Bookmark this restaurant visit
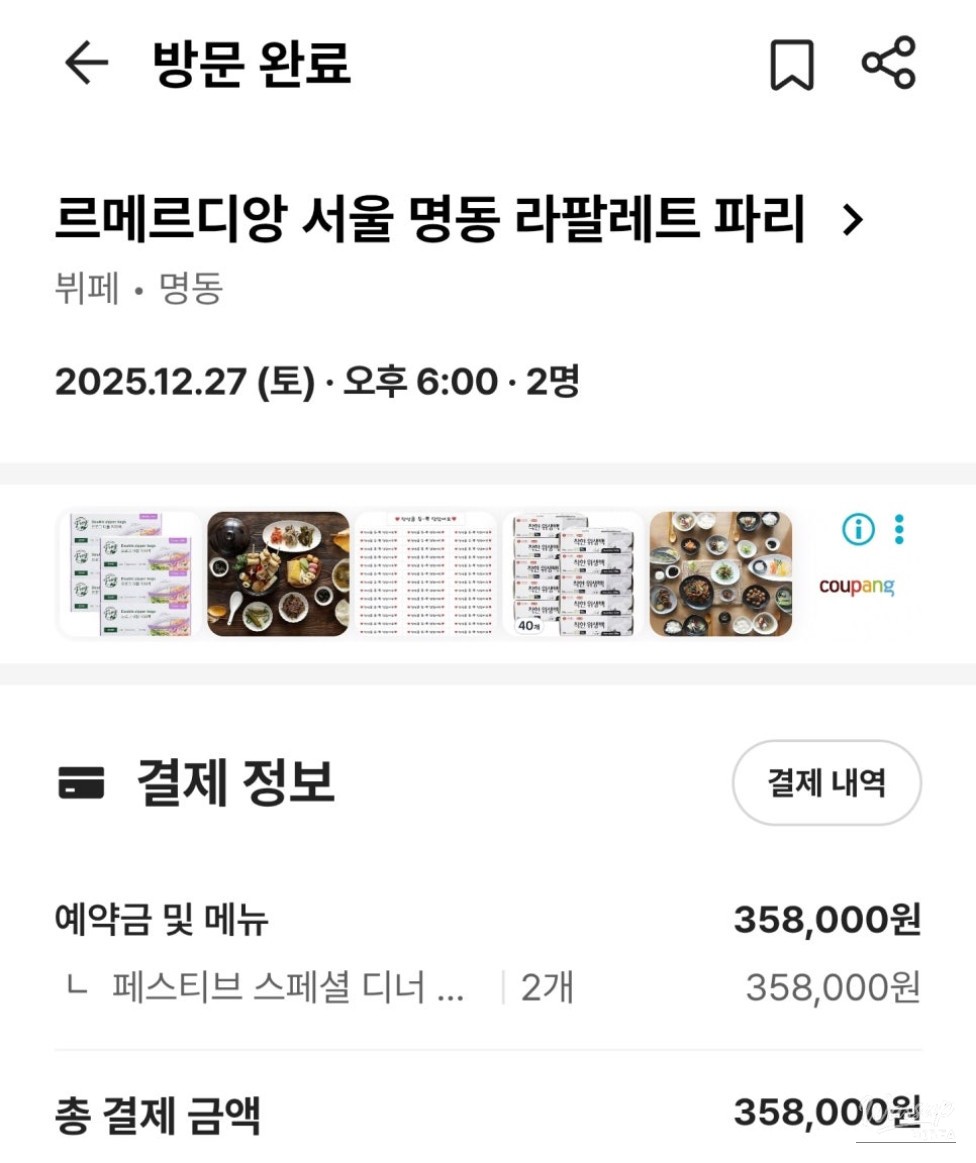This screenshot has height=1163, width=976. pos(791,65)
